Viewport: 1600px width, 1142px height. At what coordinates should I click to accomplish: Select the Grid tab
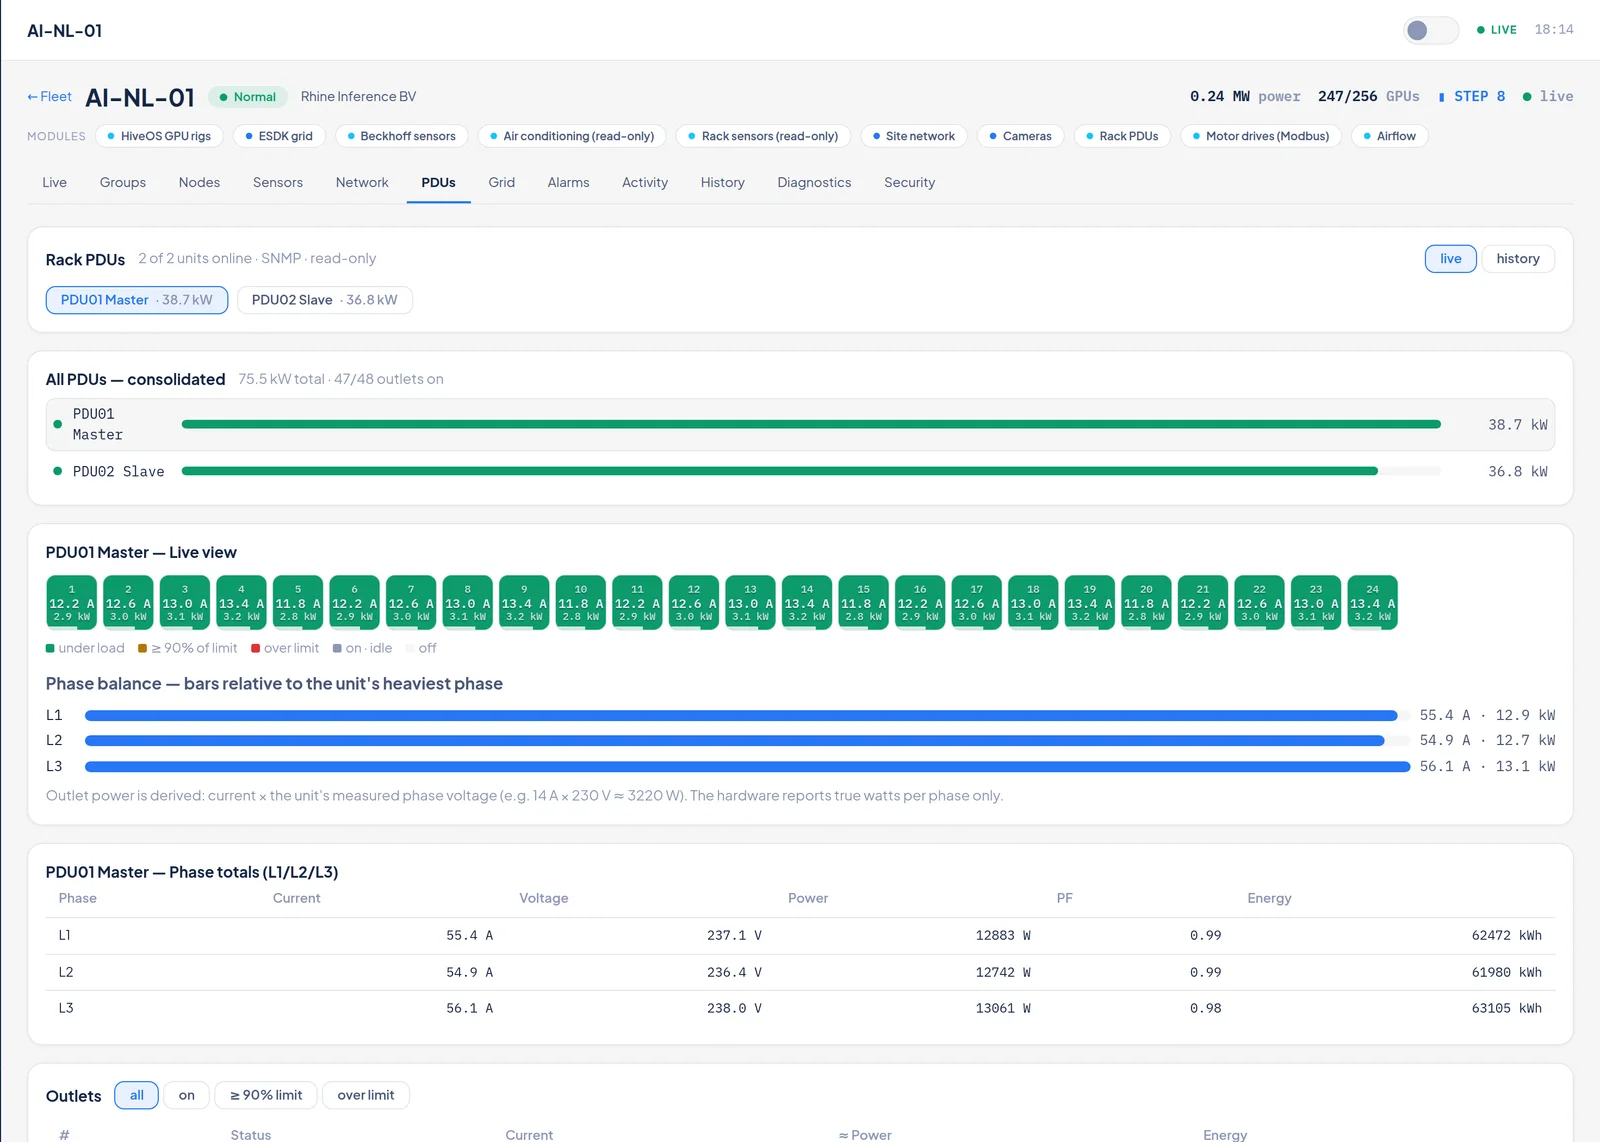coord(502,183)
